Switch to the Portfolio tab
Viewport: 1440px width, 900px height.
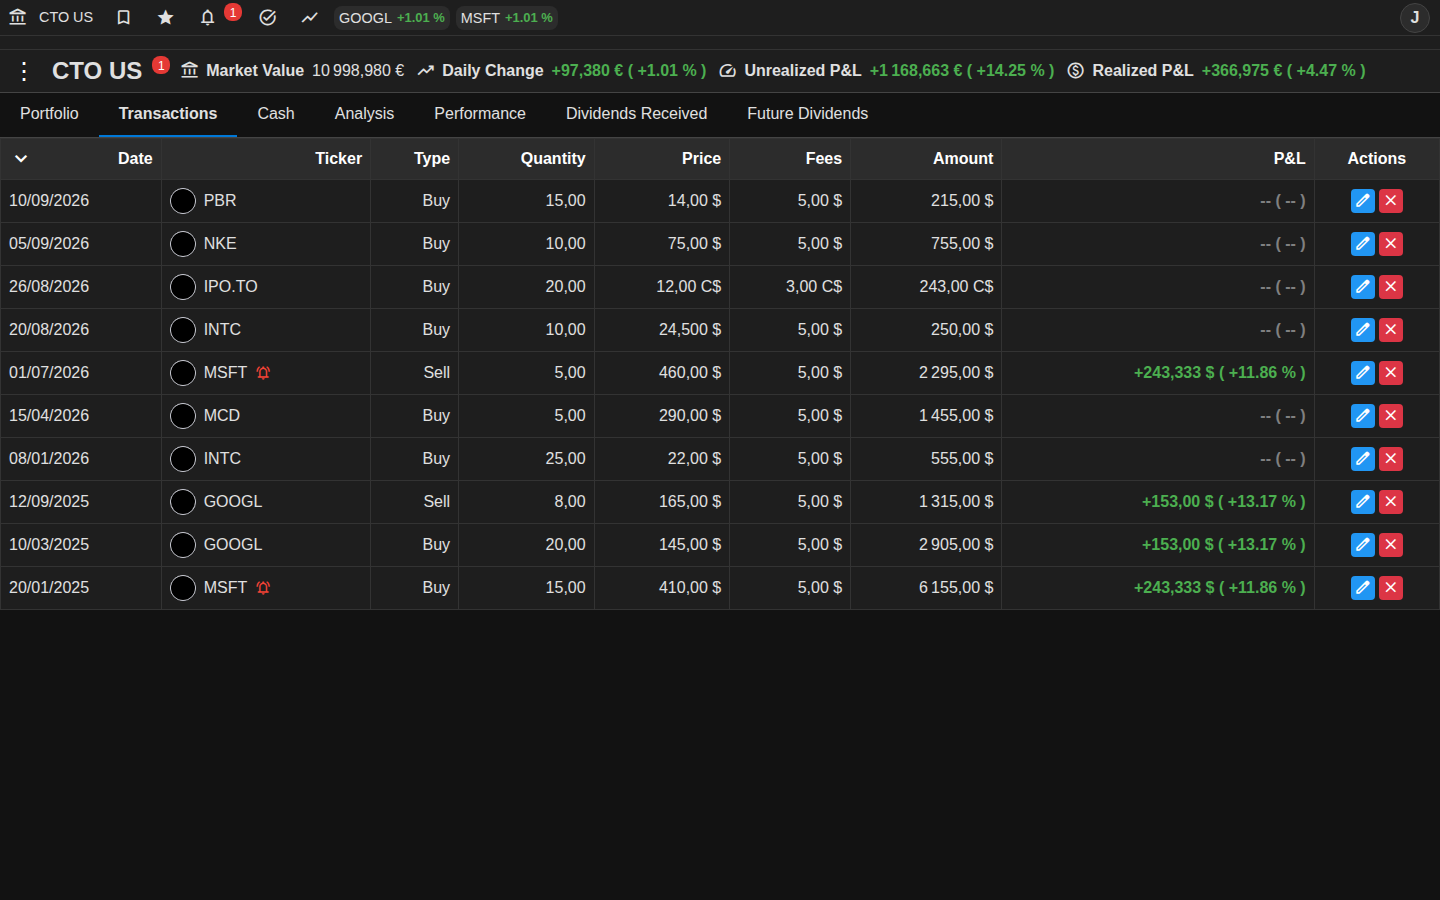(x=49, y=114)
